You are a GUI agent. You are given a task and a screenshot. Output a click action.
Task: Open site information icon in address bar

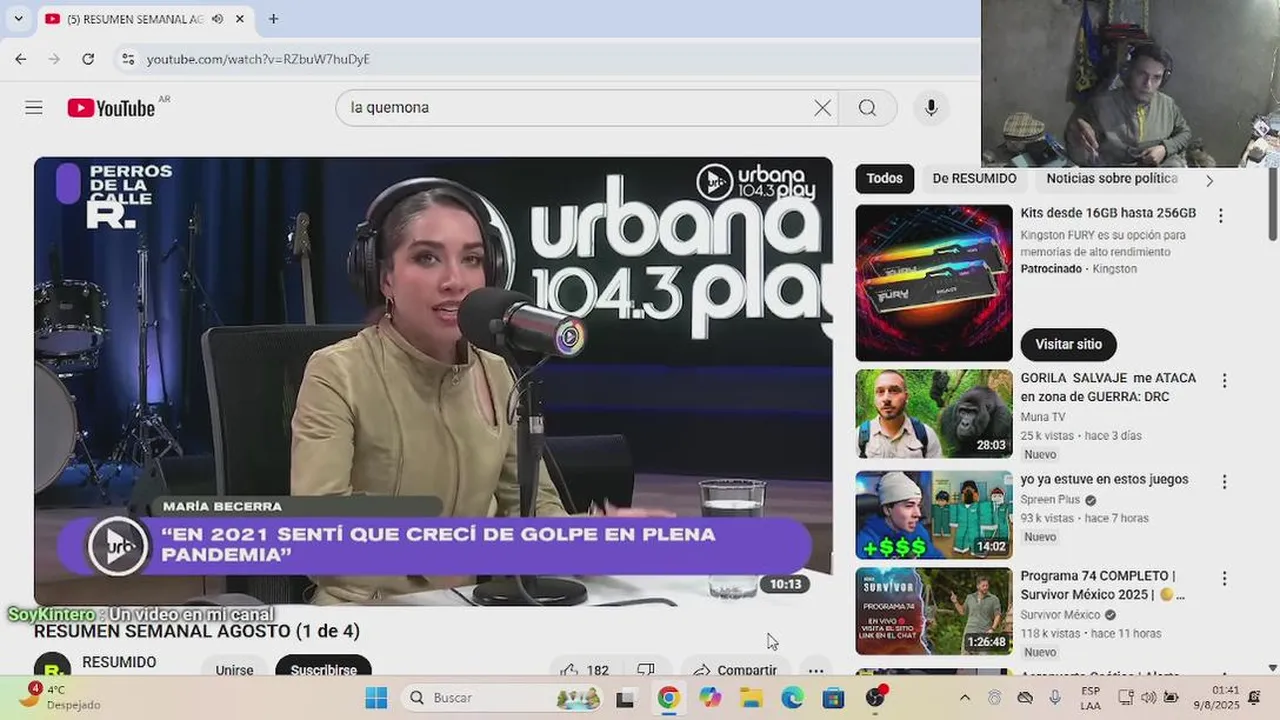128,59
